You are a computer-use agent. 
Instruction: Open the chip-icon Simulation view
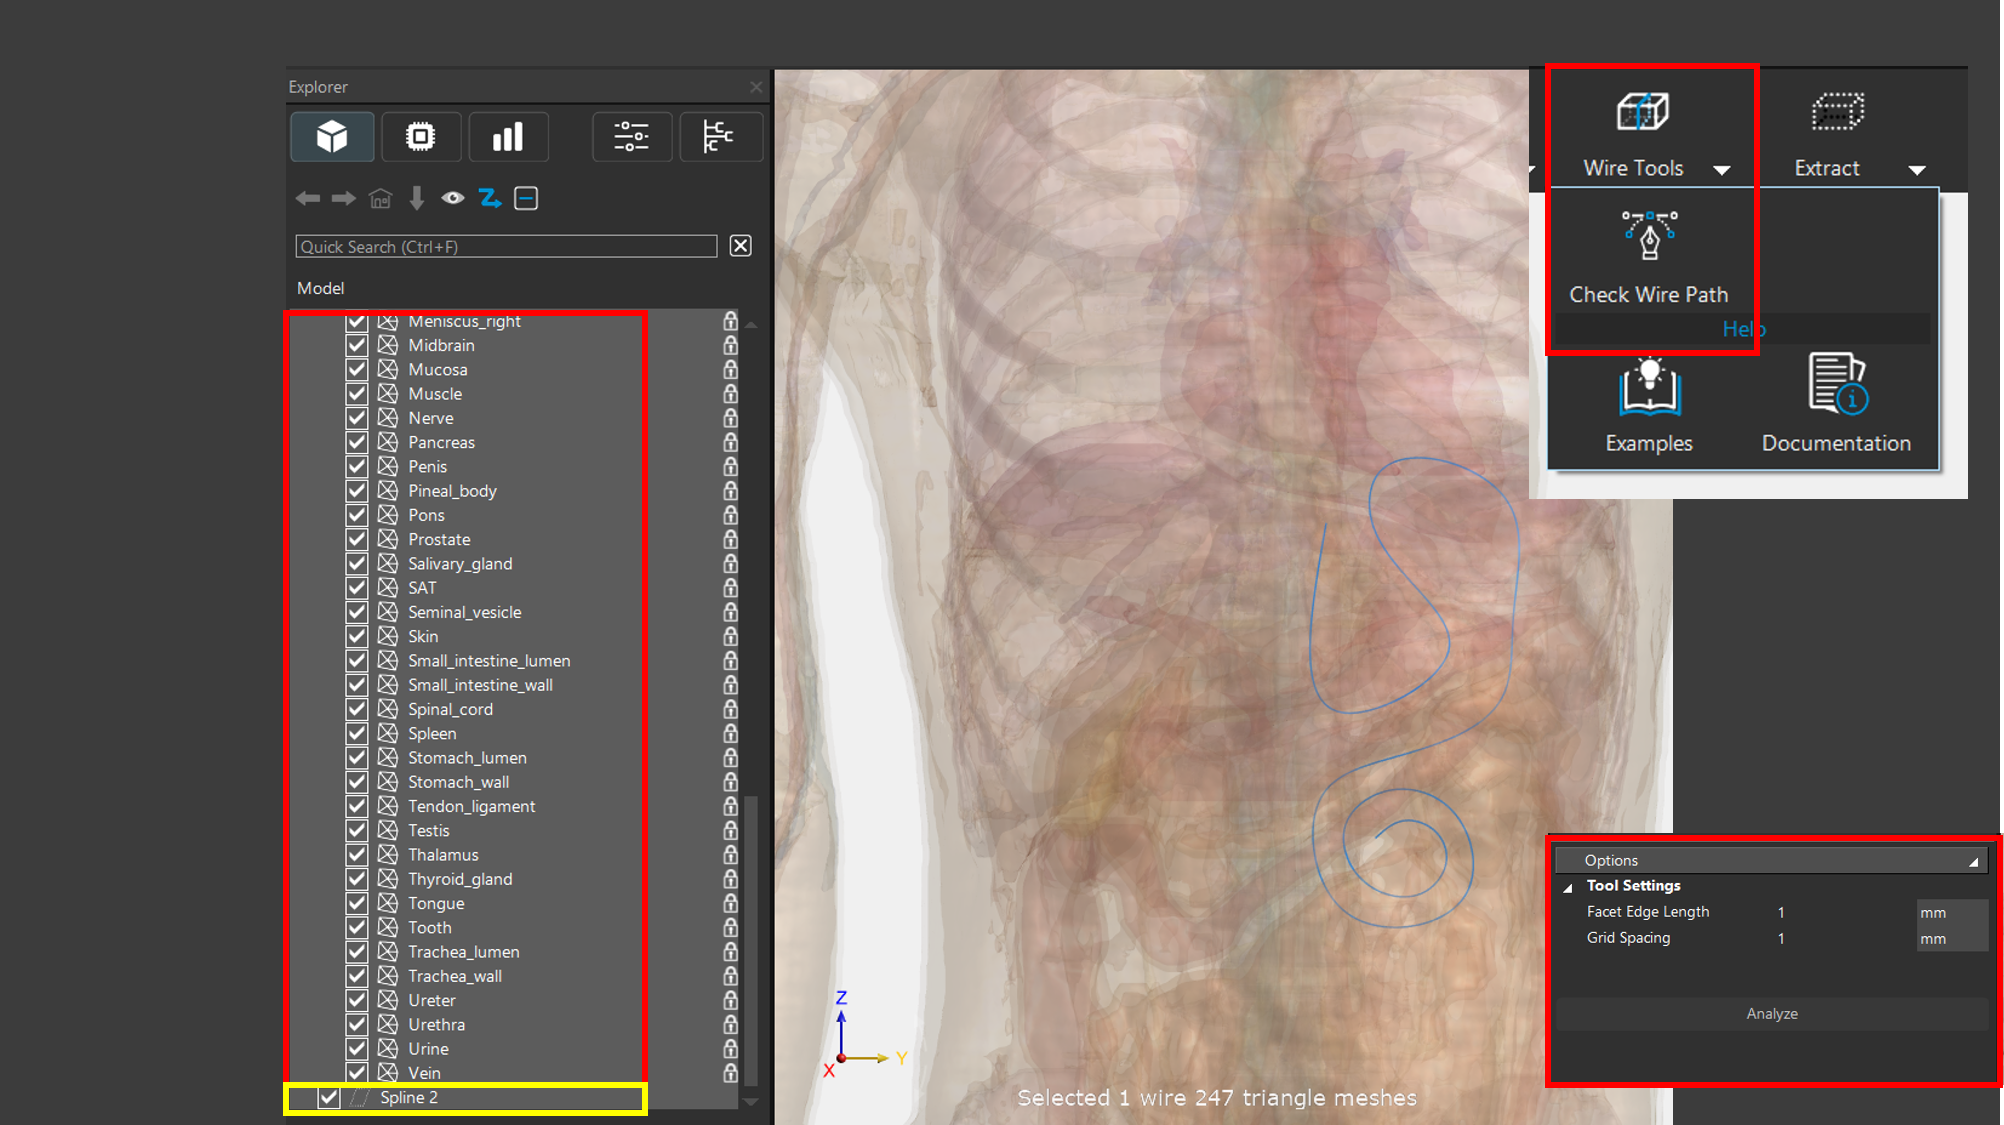point(420,137)
